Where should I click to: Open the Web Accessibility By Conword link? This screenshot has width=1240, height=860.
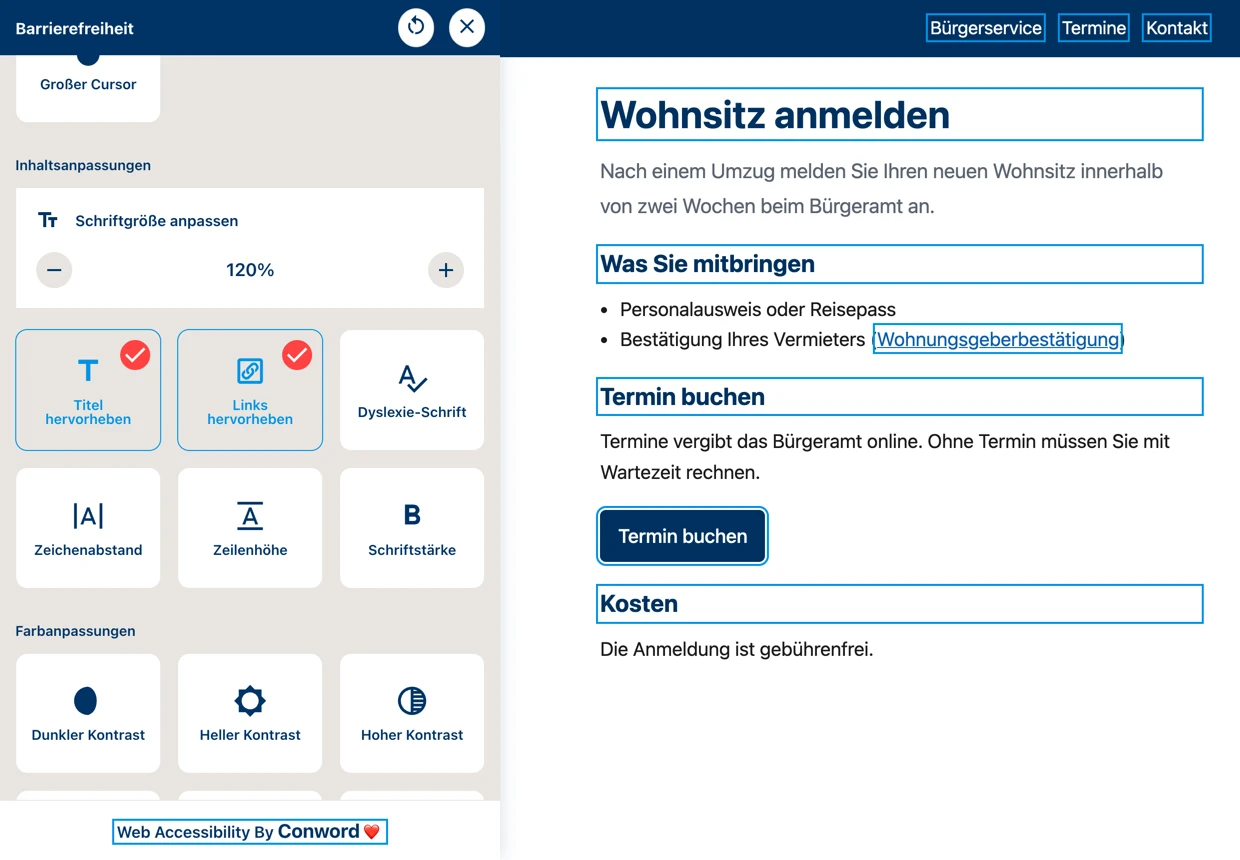[250, 832]
